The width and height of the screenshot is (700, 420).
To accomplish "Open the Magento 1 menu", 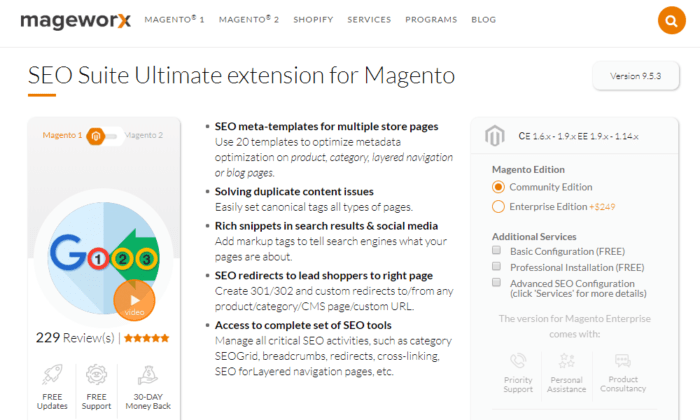I will pyautogui.click(x=174, y=19).
